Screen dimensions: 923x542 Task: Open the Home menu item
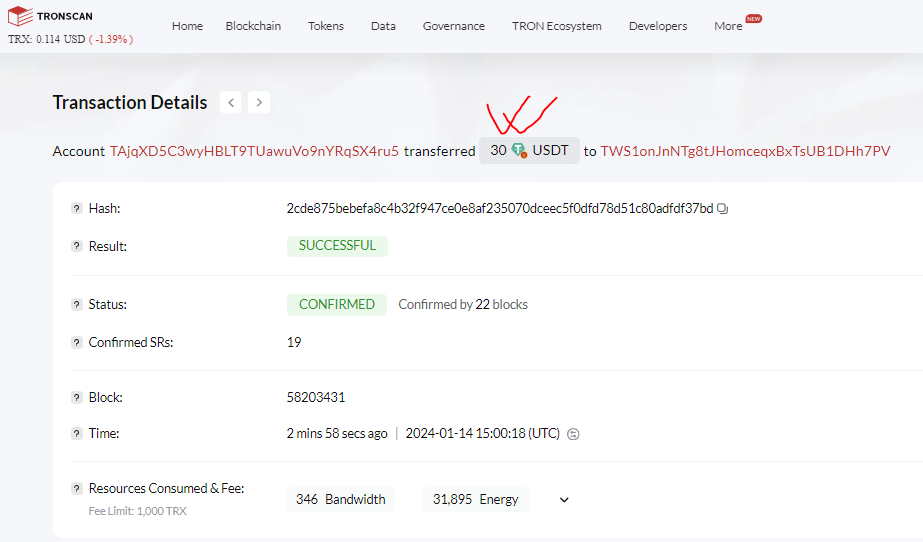(x=187, y=26)
